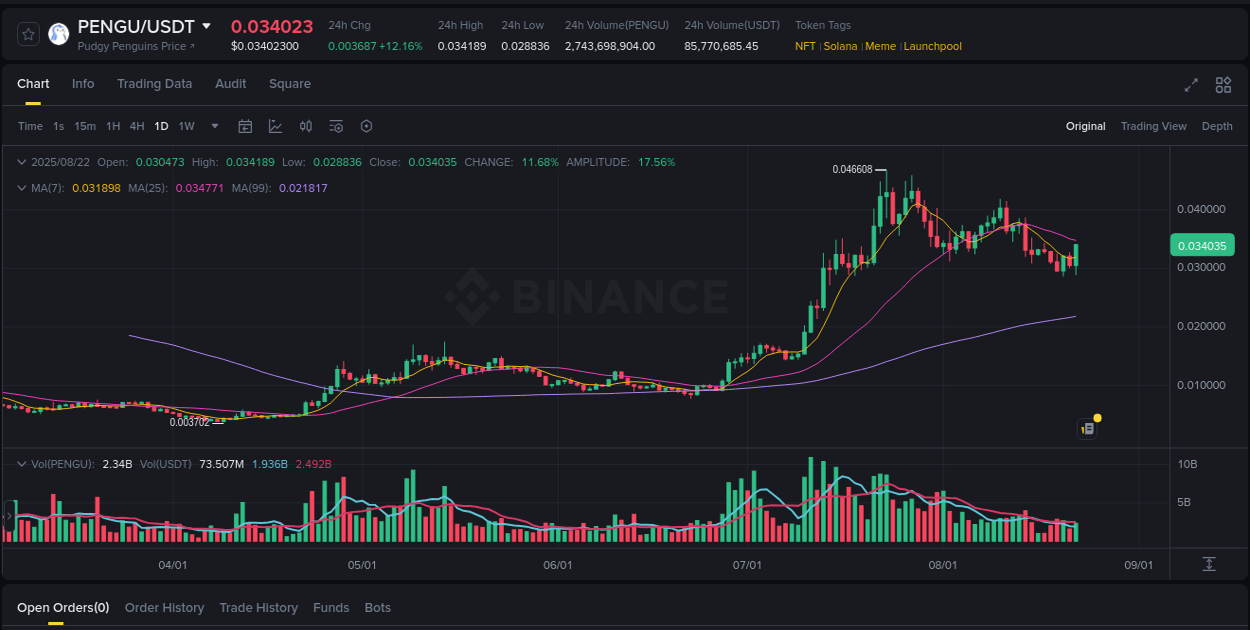
Task: Add PENGU/USDT to favorites with star icon
Action: pos(28,33)
